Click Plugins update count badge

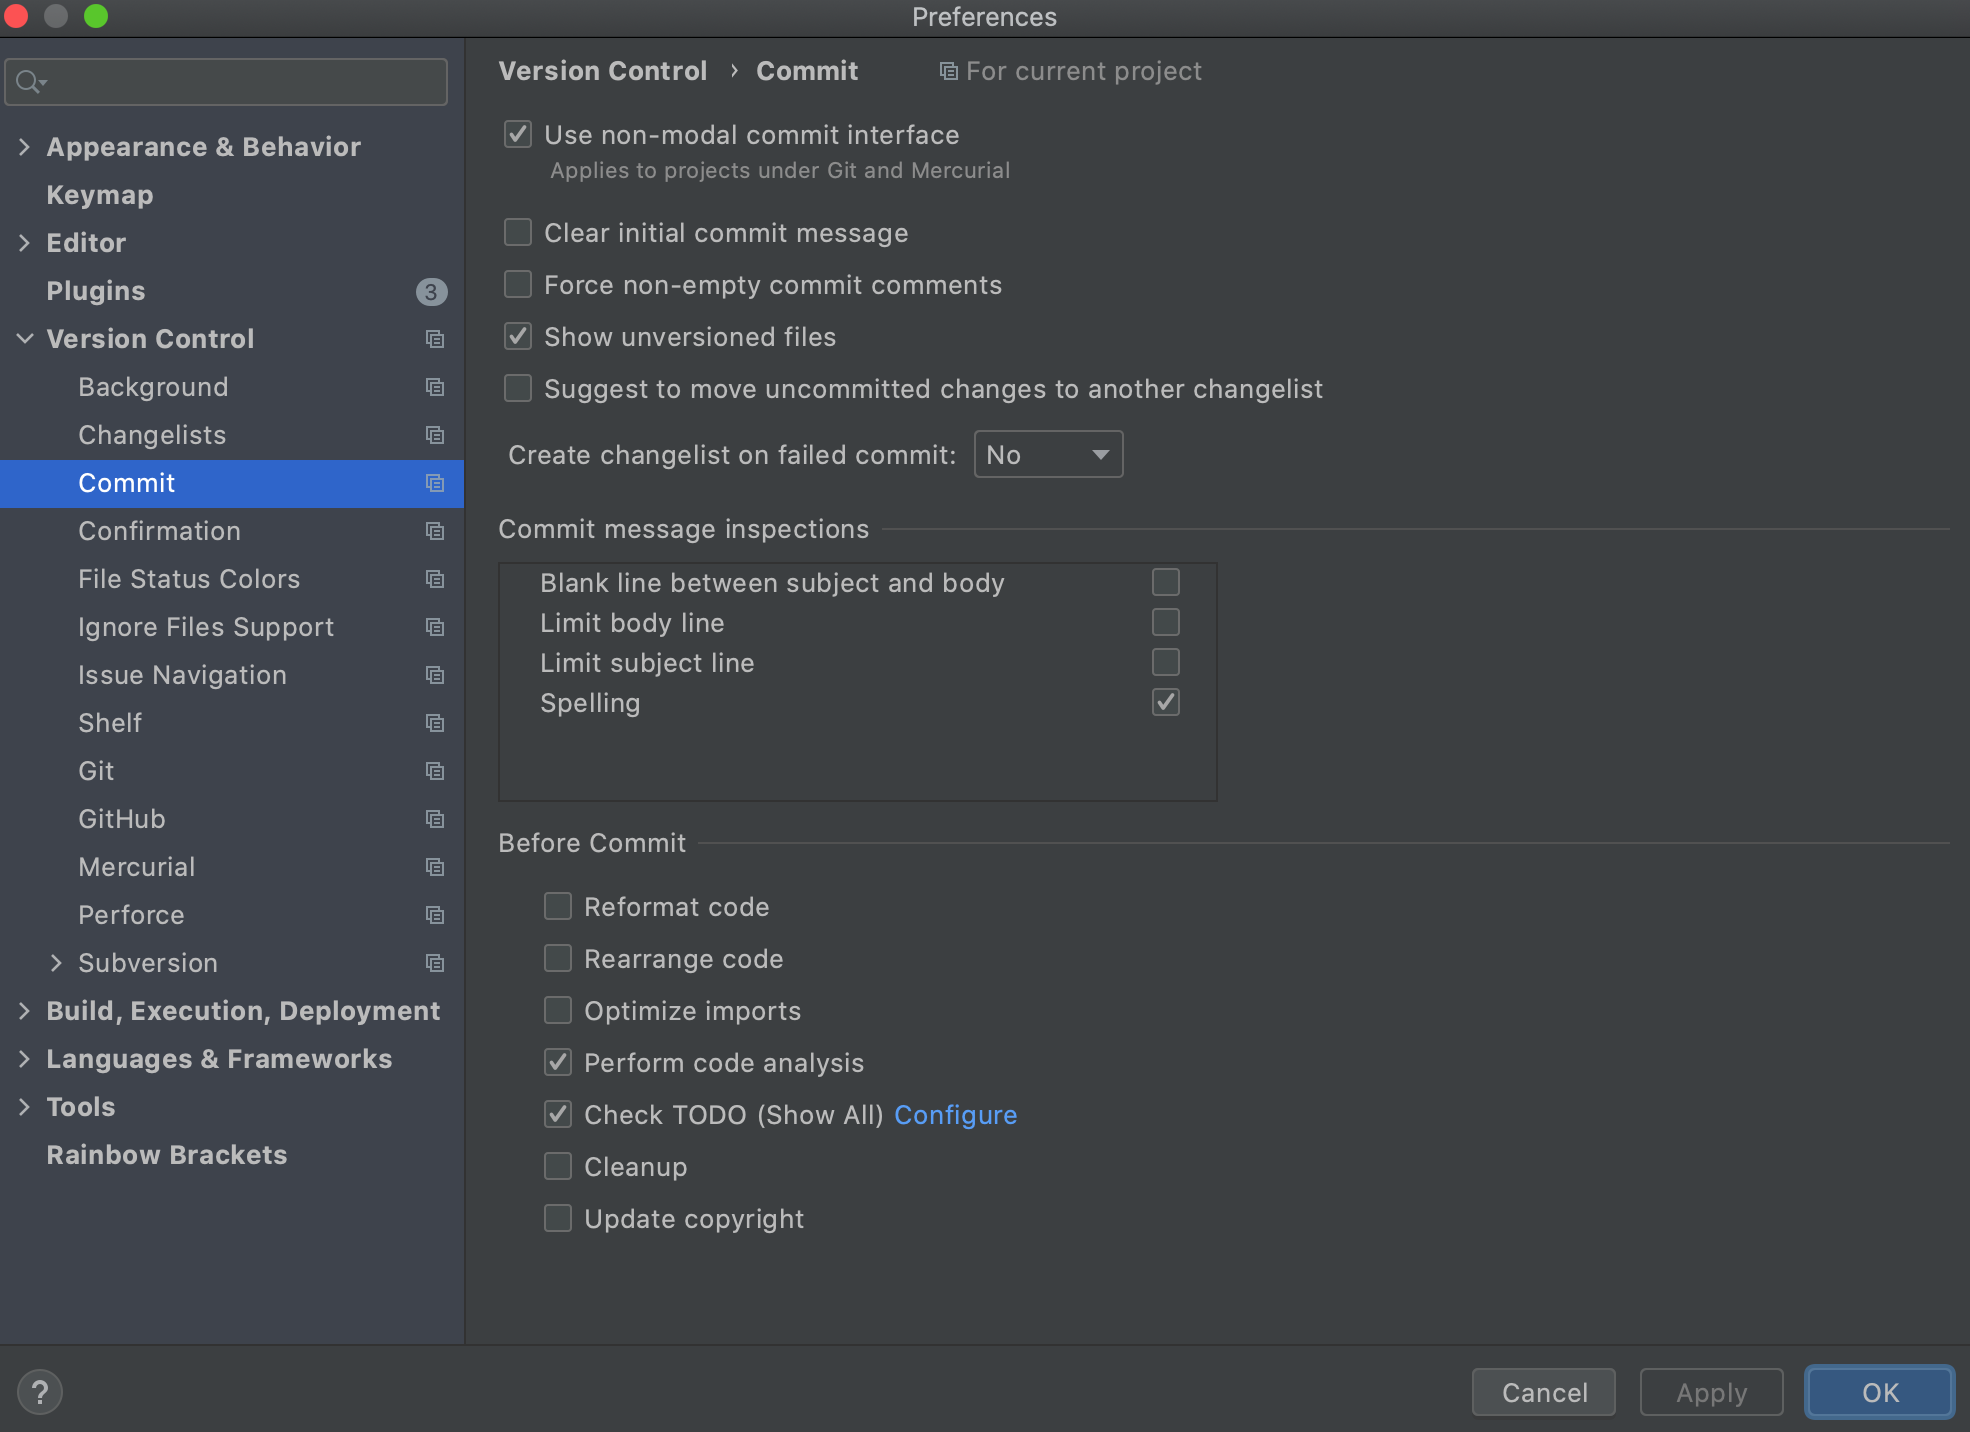(431, 291)
